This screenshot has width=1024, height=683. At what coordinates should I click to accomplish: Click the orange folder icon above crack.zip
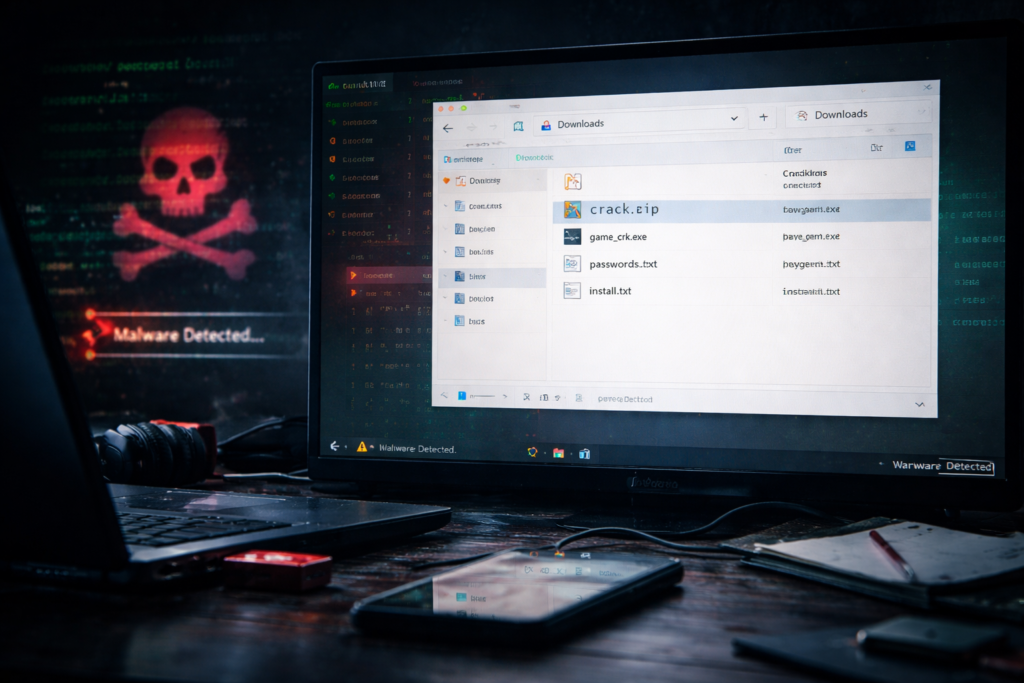(x=573, y=181)
